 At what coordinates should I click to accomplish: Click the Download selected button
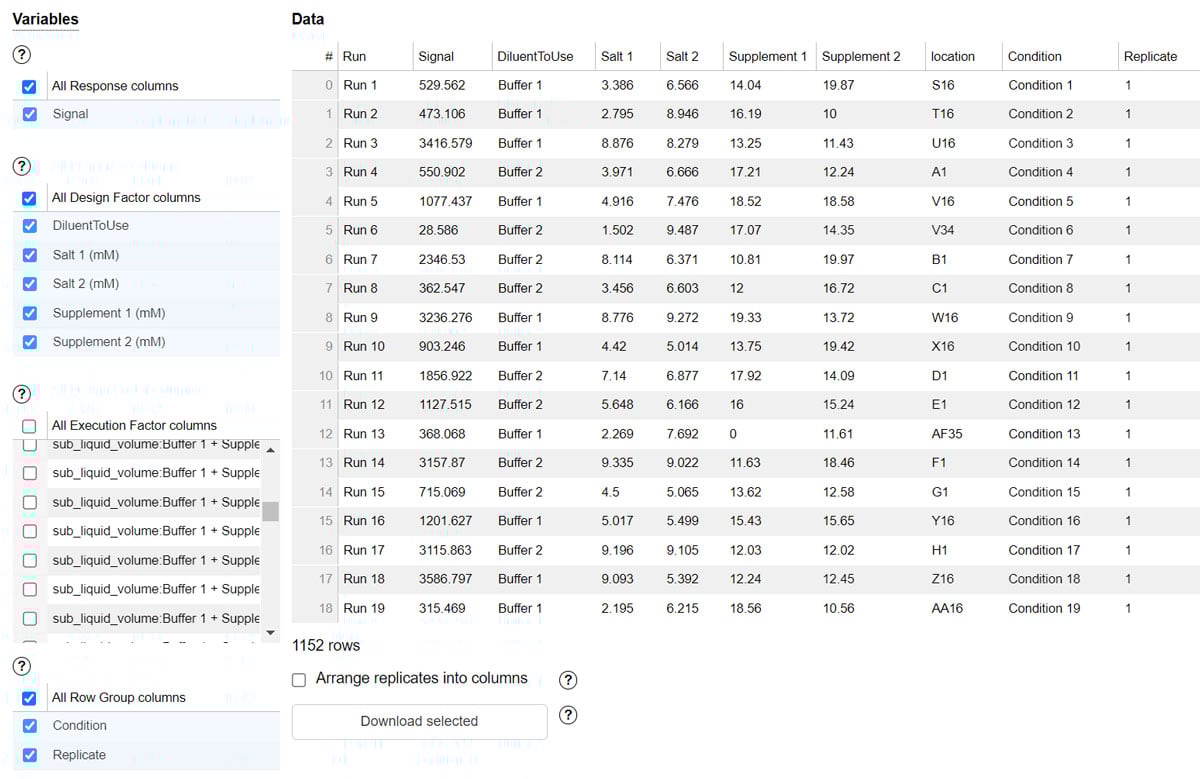418,721
